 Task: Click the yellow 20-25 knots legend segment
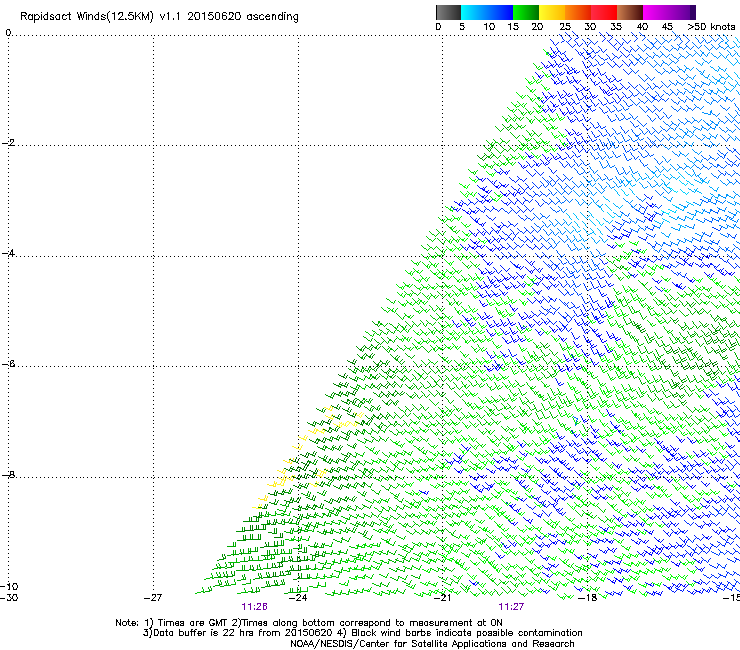click(552, 12)
